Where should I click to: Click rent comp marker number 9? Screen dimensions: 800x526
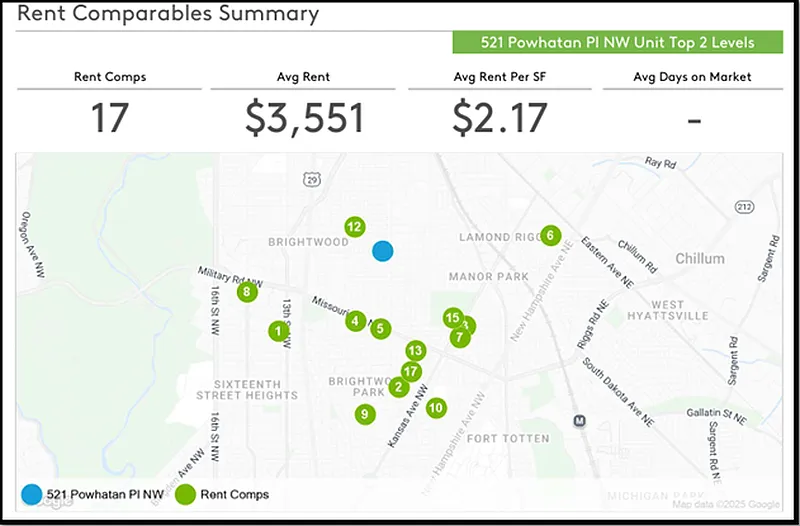pos(365,414)
